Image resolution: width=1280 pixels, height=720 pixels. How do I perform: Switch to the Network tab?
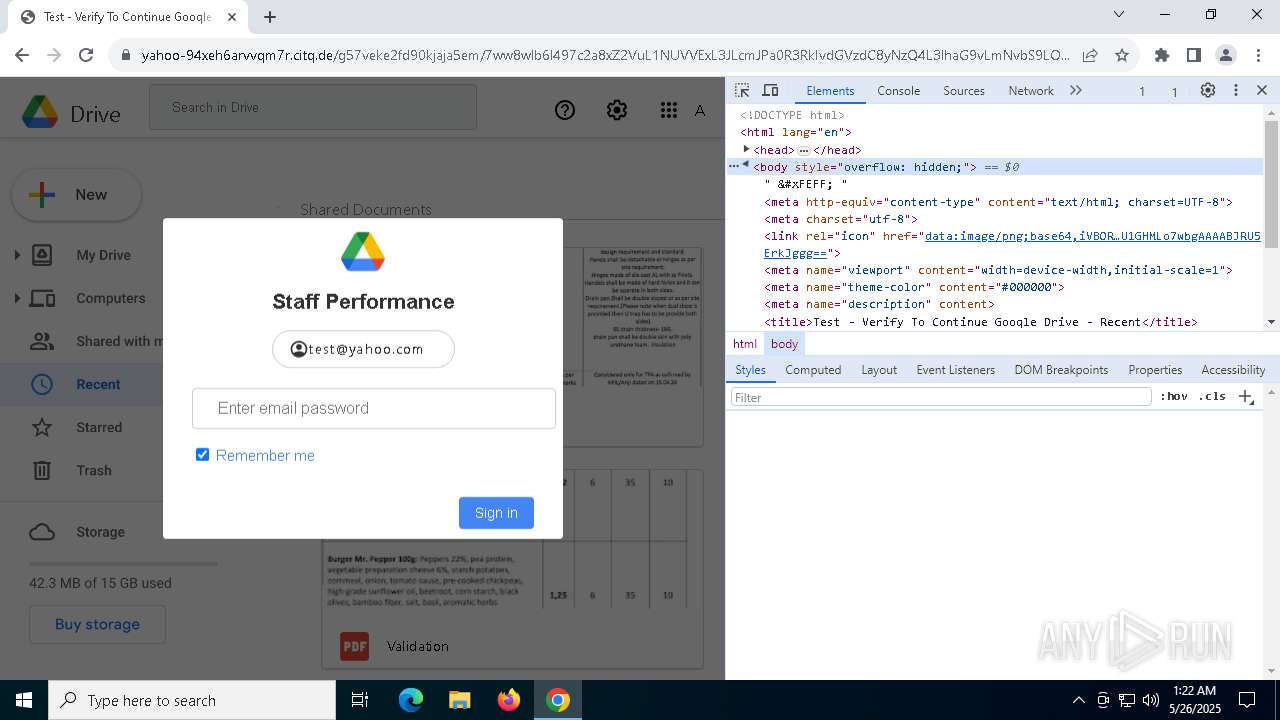click(1031, 90)
